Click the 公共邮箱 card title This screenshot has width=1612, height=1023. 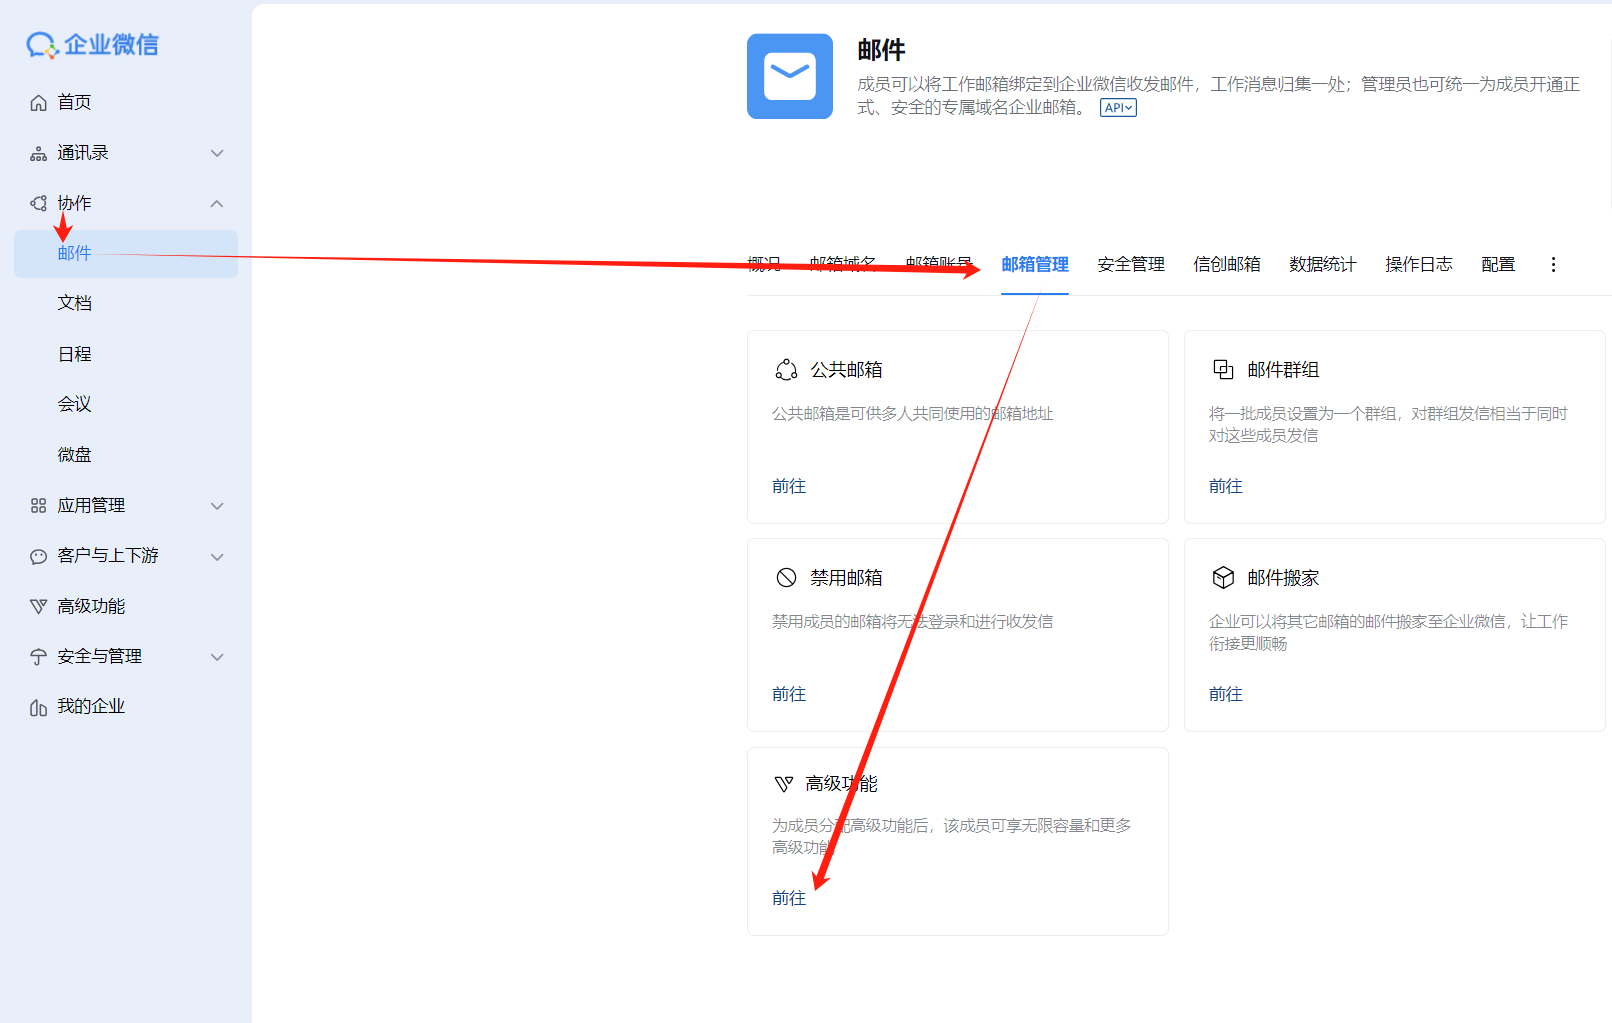(x=846, y=370)
